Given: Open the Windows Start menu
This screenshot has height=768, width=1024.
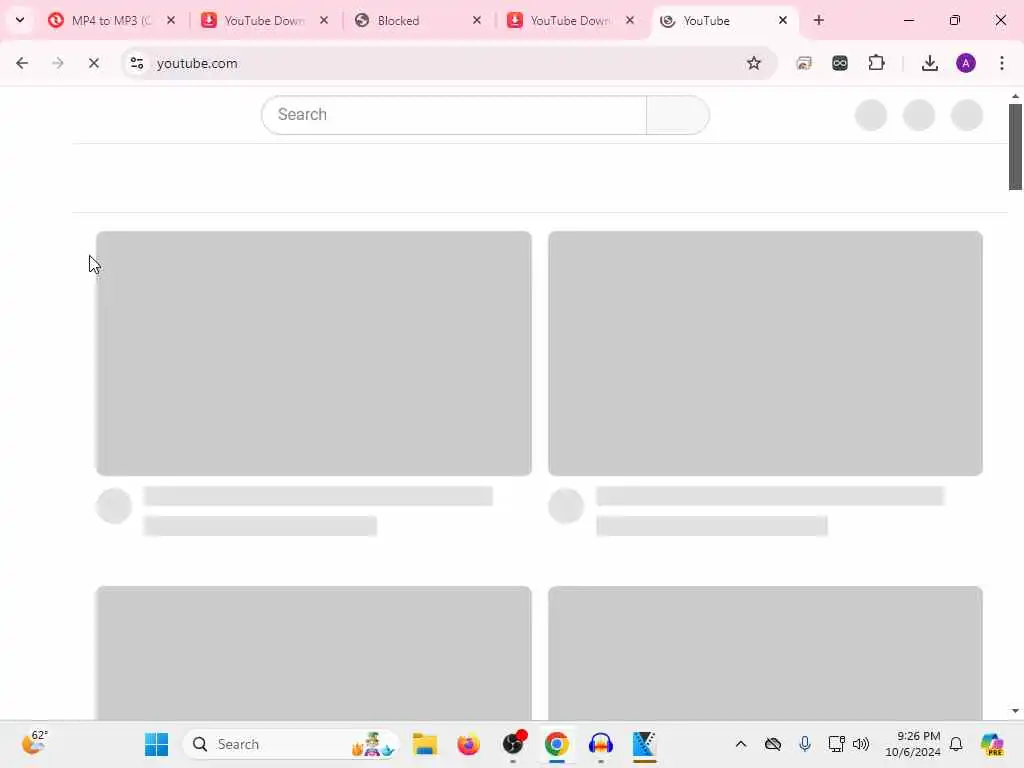Looking at the screenshot, I should click(156, 744).
